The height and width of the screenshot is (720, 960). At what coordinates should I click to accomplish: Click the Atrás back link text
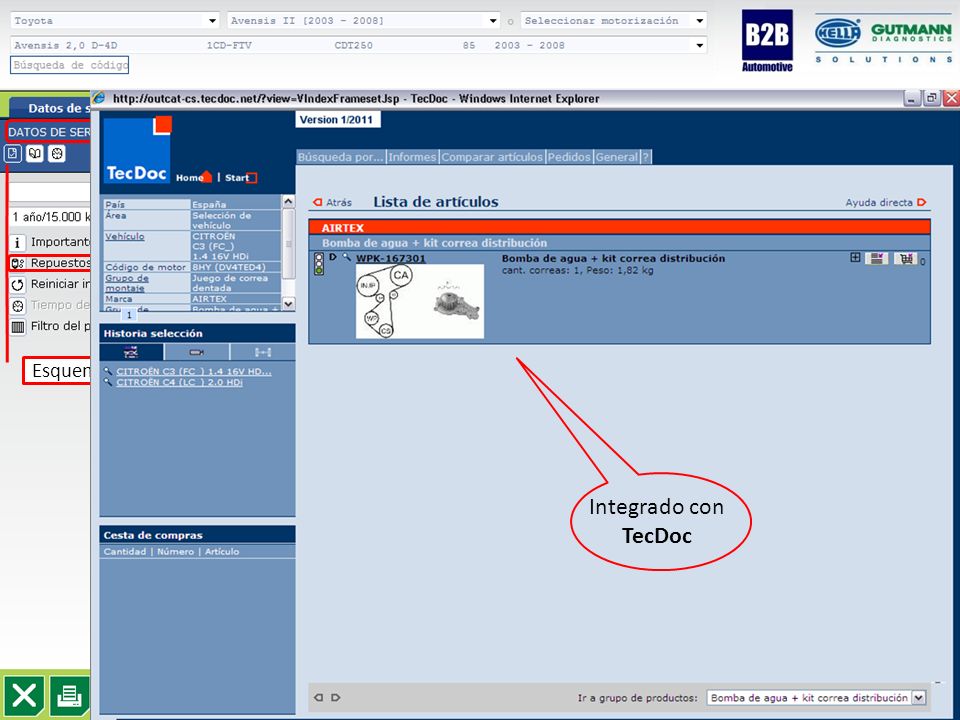339,202
